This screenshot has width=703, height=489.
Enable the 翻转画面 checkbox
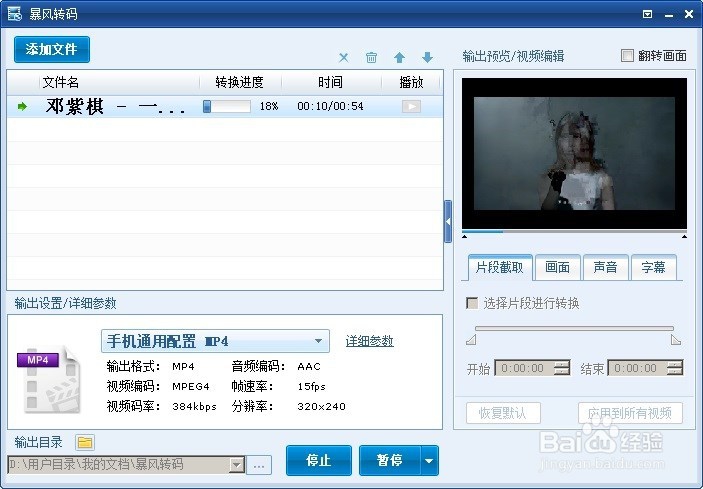coord(627,56)
